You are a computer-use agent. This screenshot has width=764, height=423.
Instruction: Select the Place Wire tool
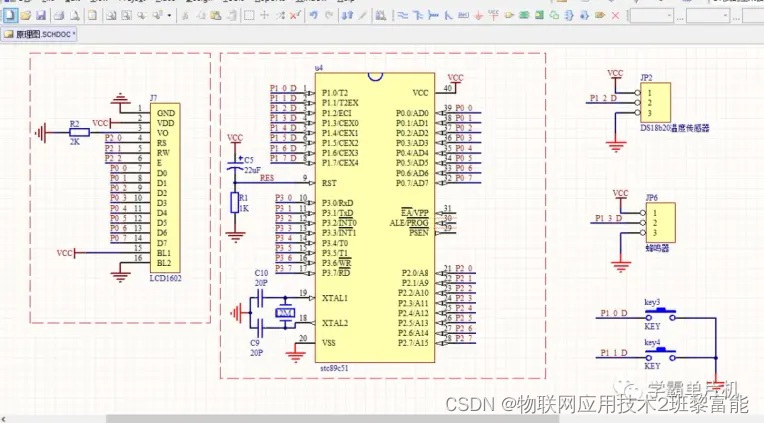coord(402,16)
